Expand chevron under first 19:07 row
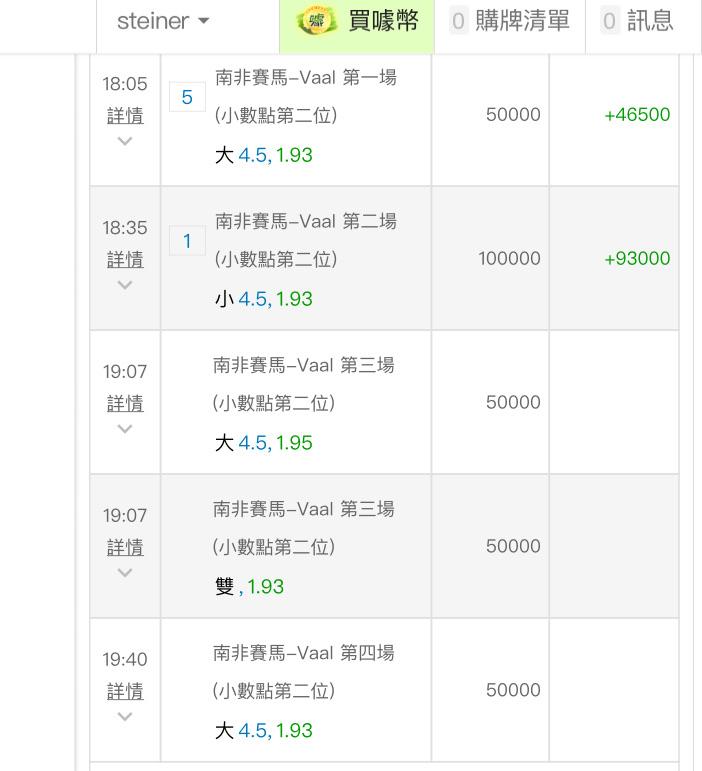 pyautogui.click(x=125, y=429)
